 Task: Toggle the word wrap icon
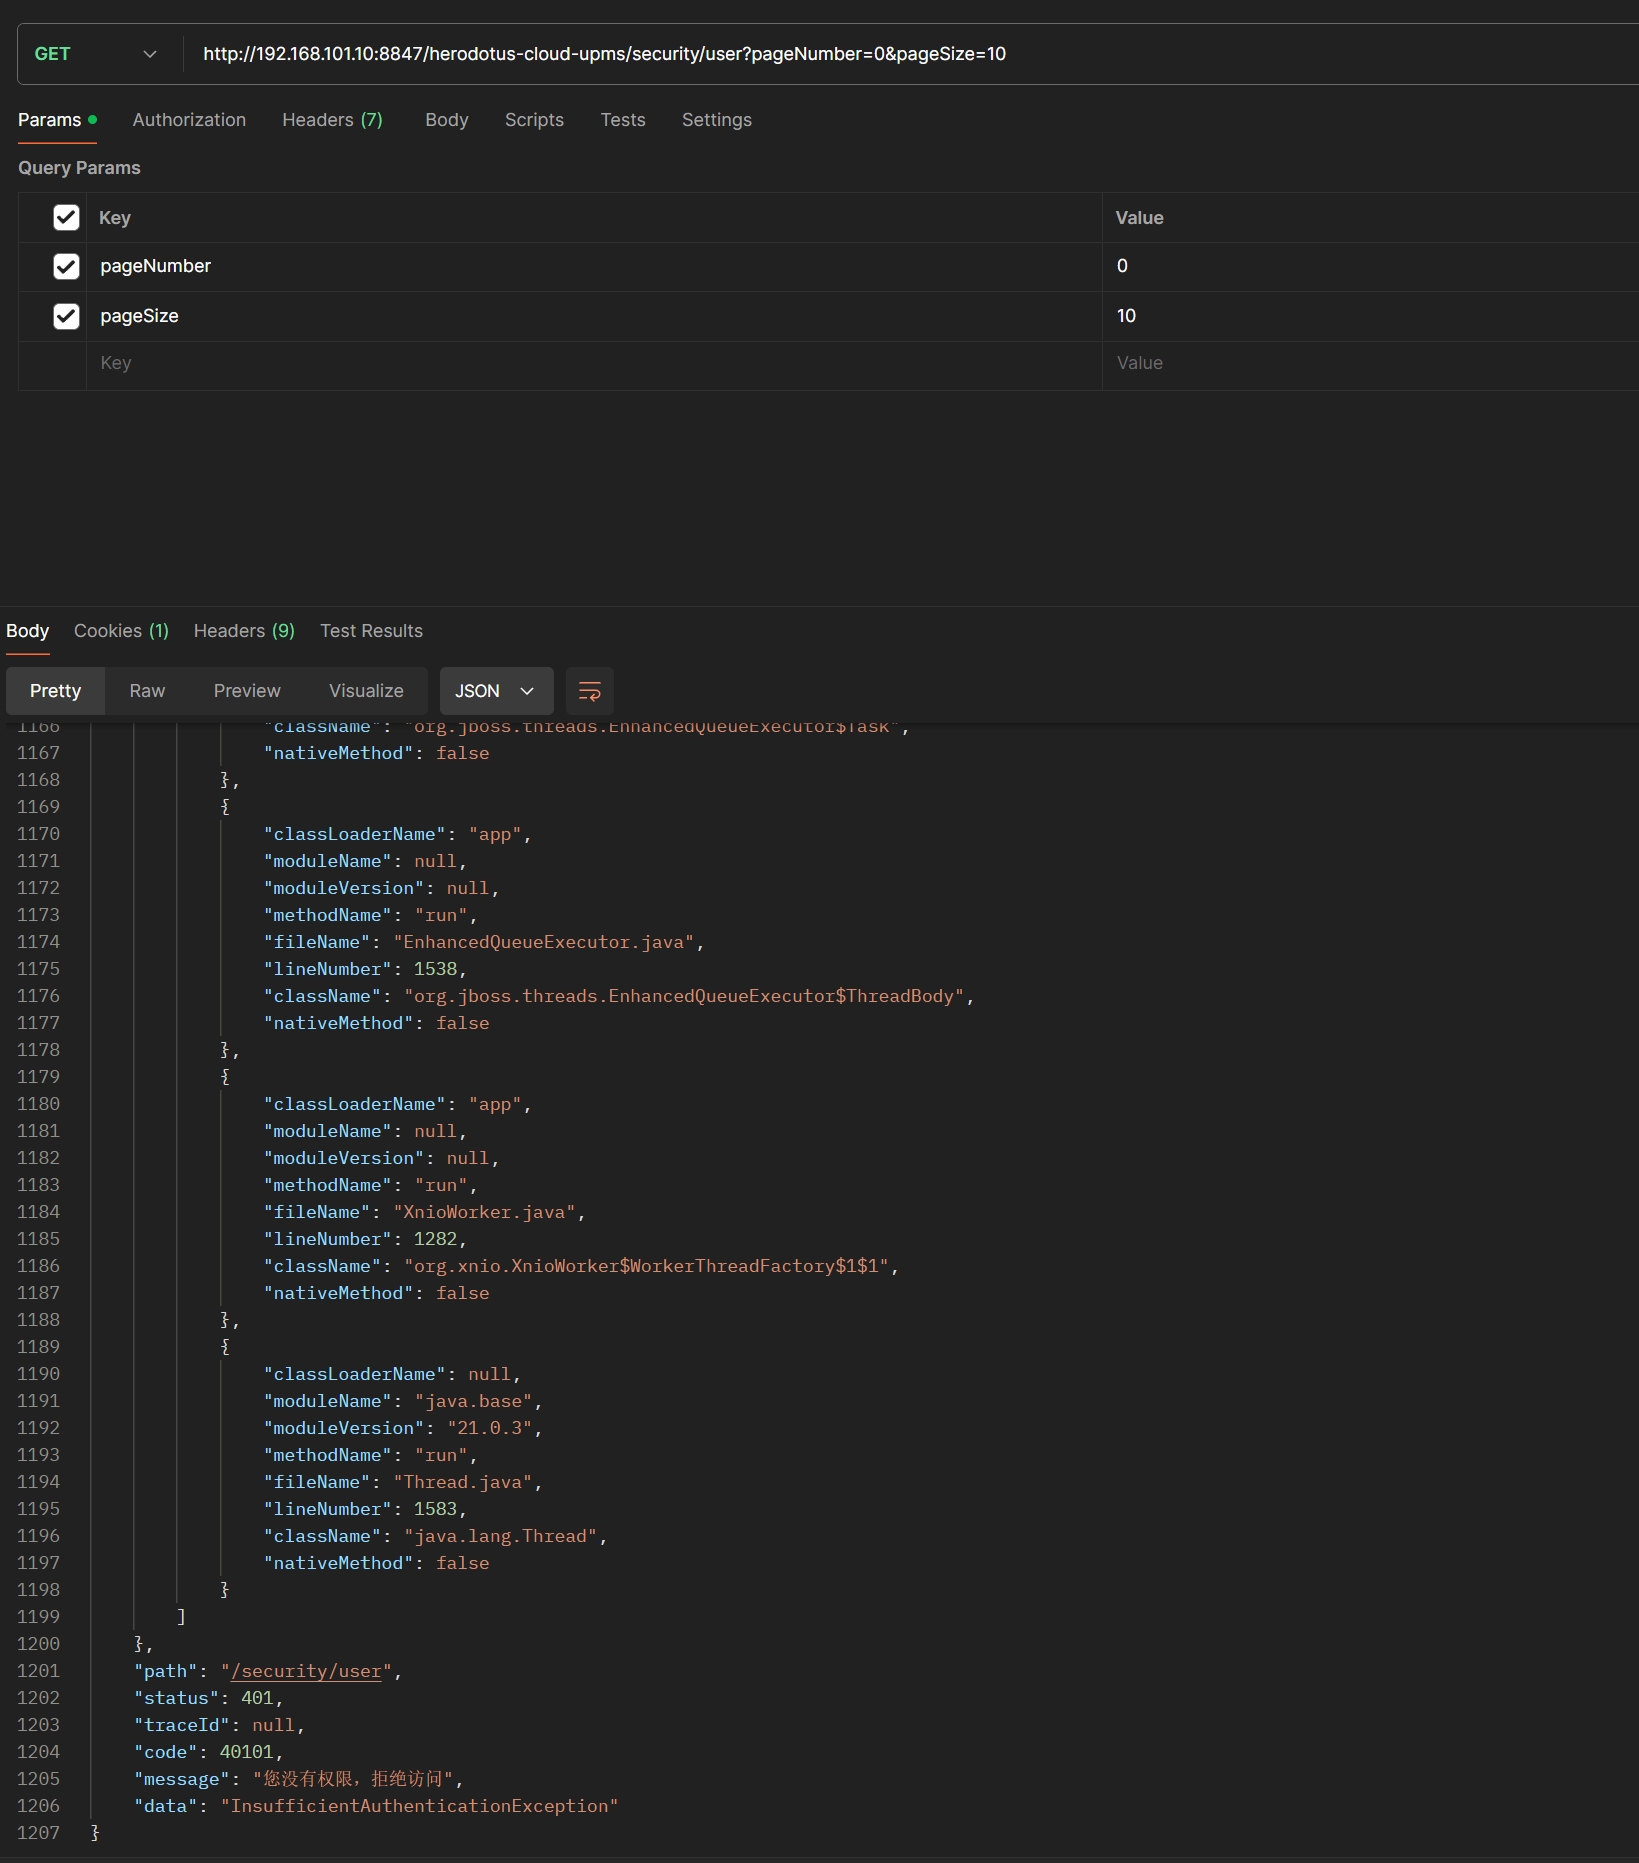pos(589,691)
